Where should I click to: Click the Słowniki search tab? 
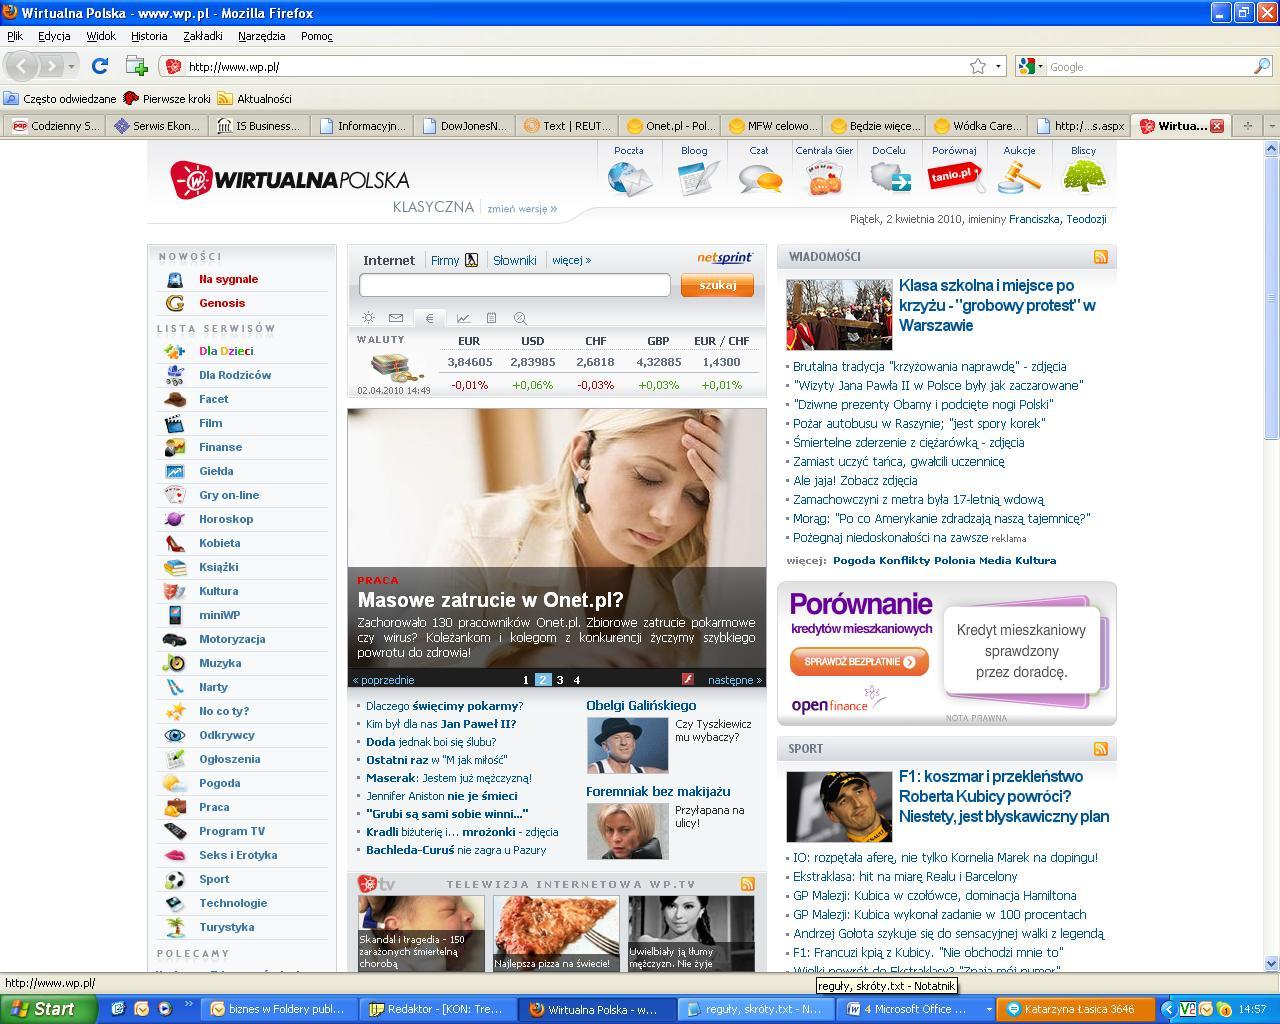tap(515, 260)
